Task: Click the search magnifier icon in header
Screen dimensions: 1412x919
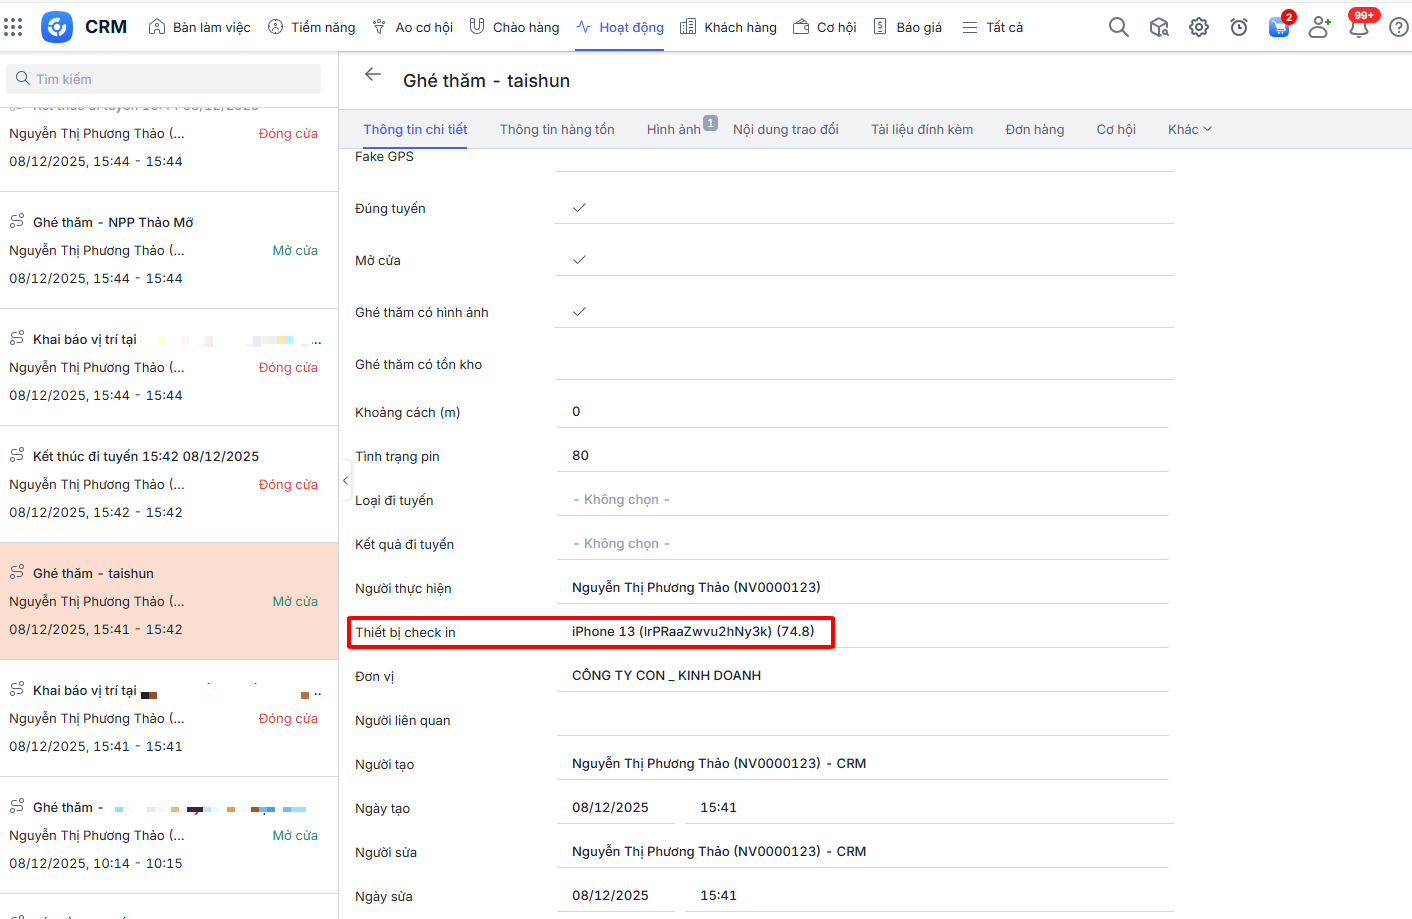Action: point(1118,27)
